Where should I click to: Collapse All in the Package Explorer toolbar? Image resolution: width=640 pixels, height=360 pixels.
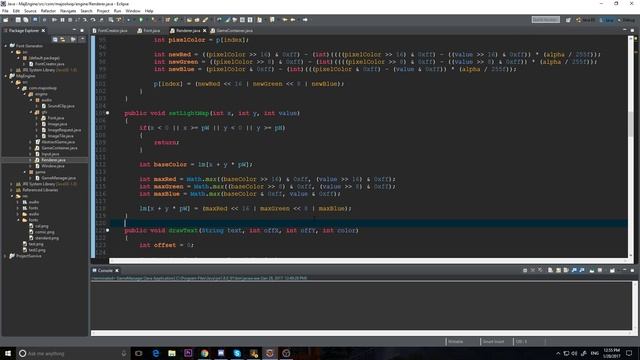(55, 40)
